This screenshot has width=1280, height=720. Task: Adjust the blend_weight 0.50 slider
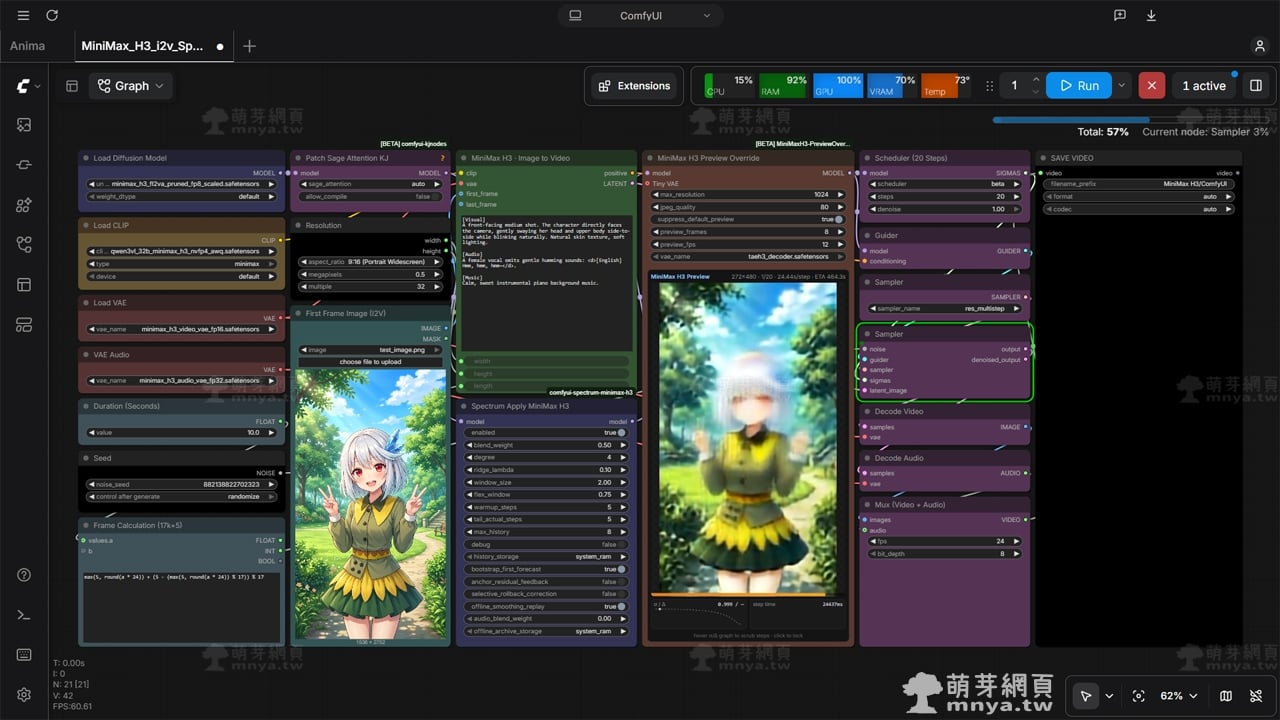[547, 445]
